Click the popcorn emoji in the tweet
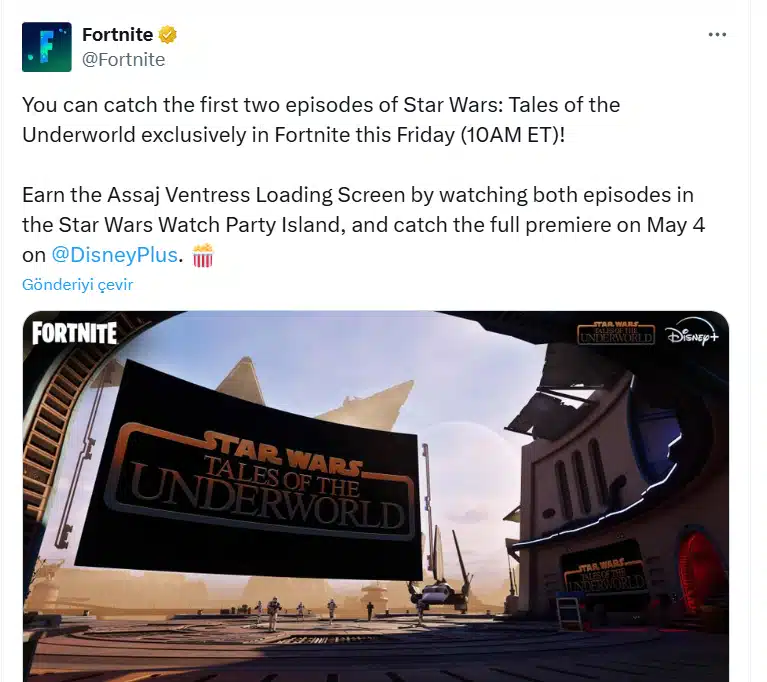This screenshot has width=767, height=682. (x=203, y=255)
